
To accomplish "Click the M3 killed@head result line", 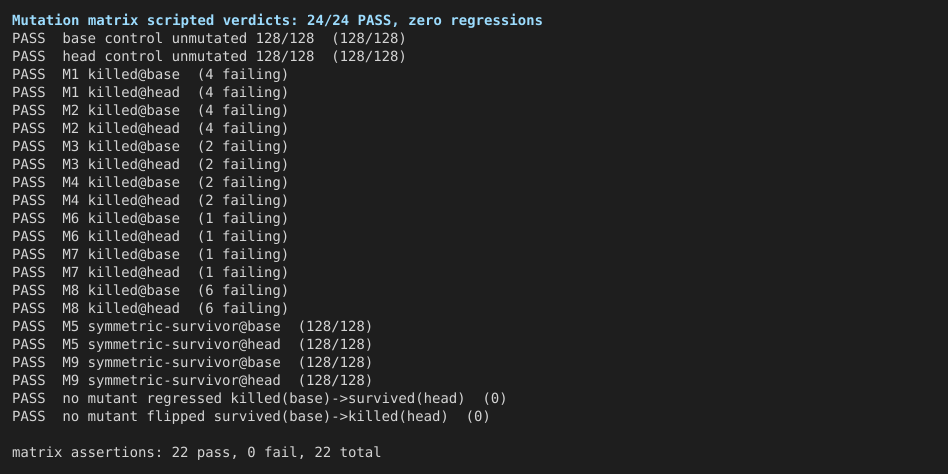I will tap(150, 164).
